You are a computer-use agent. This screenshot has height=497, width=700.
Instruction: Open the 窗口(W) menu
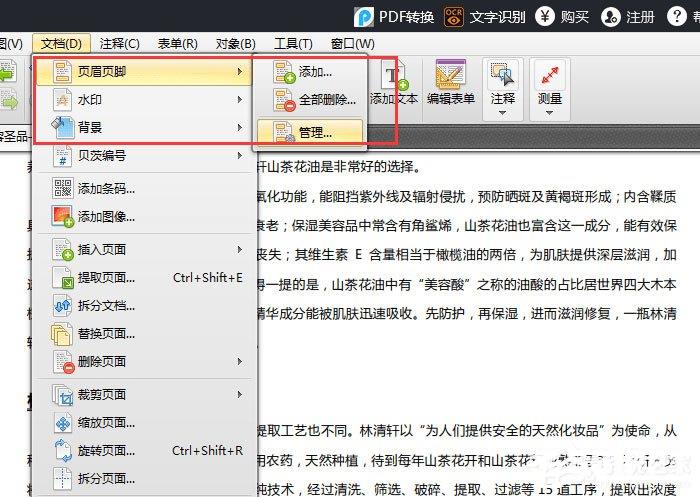pyautogui.click(x=353, y=44)
